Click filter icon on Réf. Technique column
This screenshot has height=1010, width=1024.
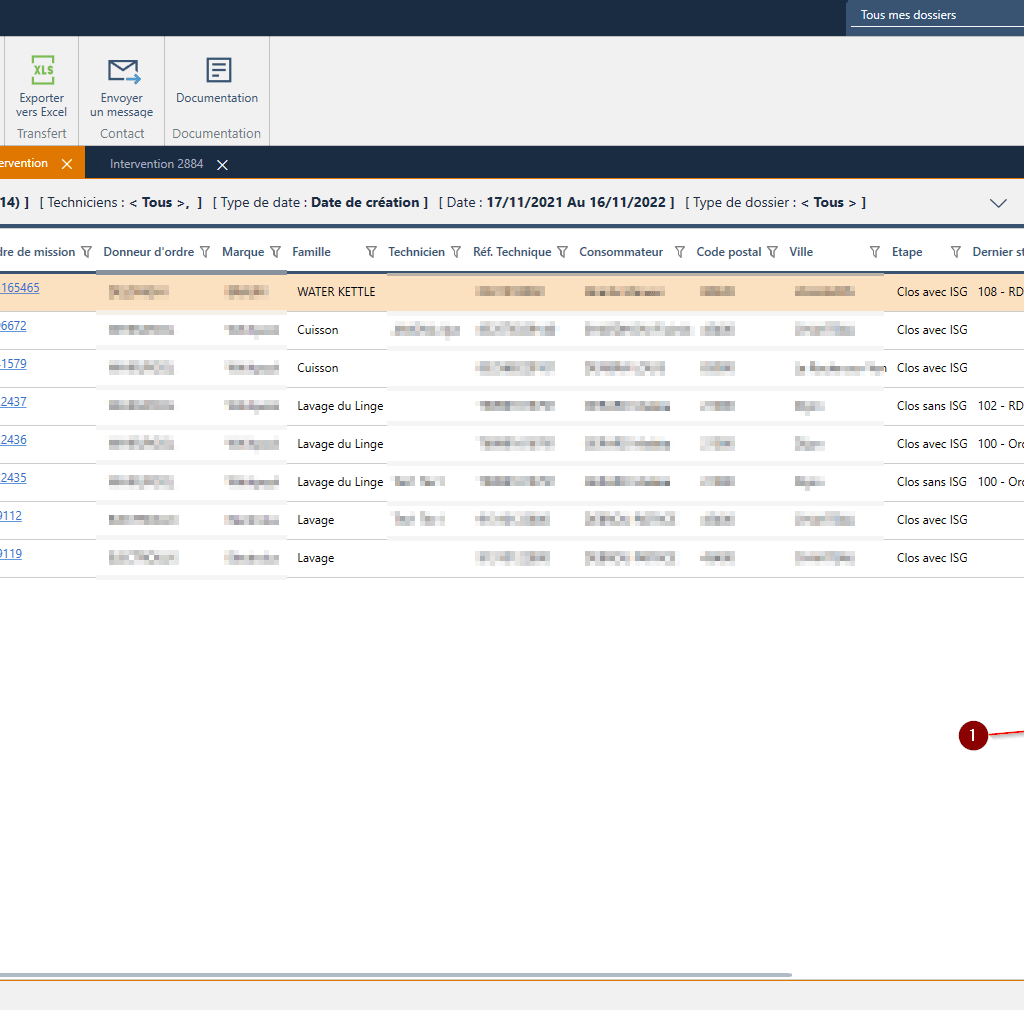[562, 252]
